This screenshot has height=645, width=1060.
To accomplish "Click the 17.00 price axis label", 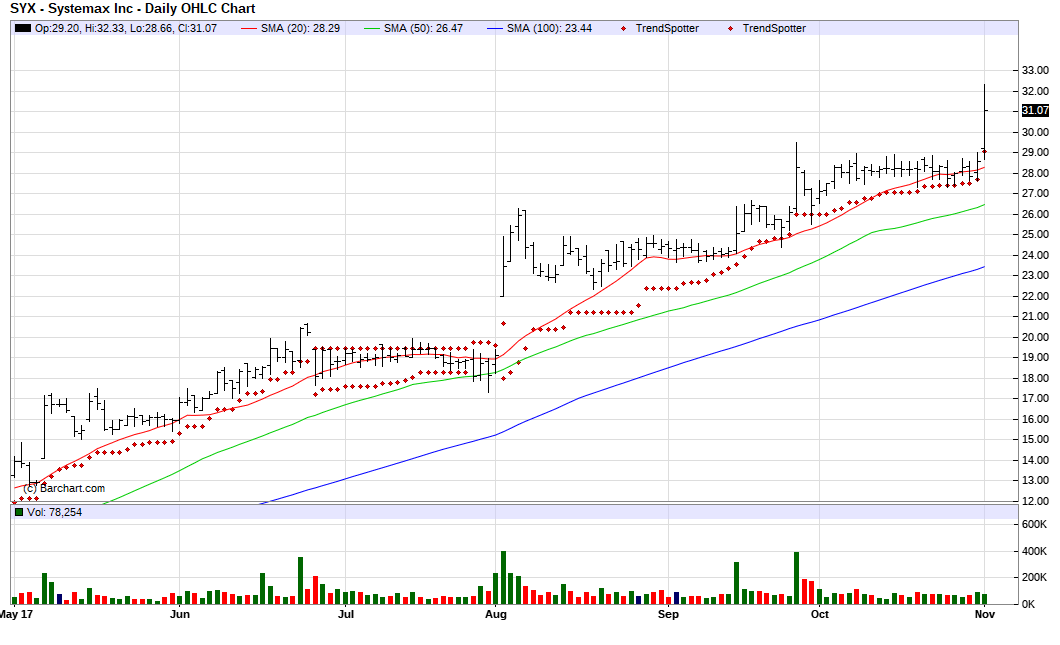I will coord(1035,399).
